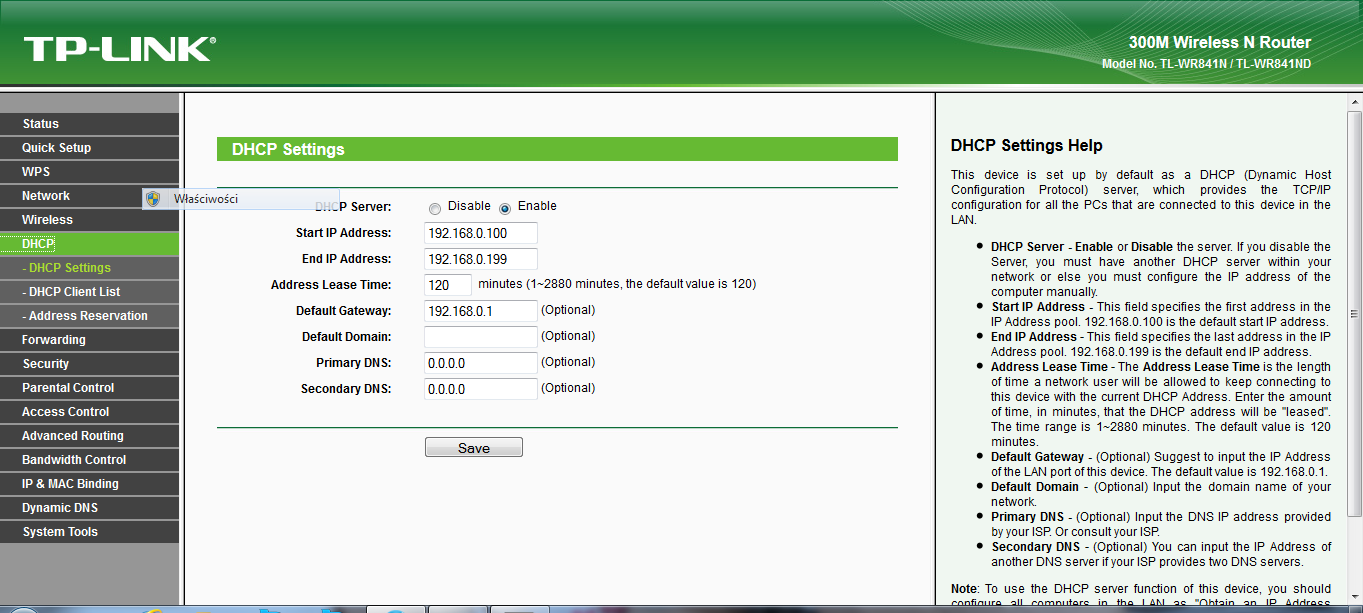Click the TP-LINK logo in the header
Viewport: 1363px width, 613px height.
coord(119,49)
